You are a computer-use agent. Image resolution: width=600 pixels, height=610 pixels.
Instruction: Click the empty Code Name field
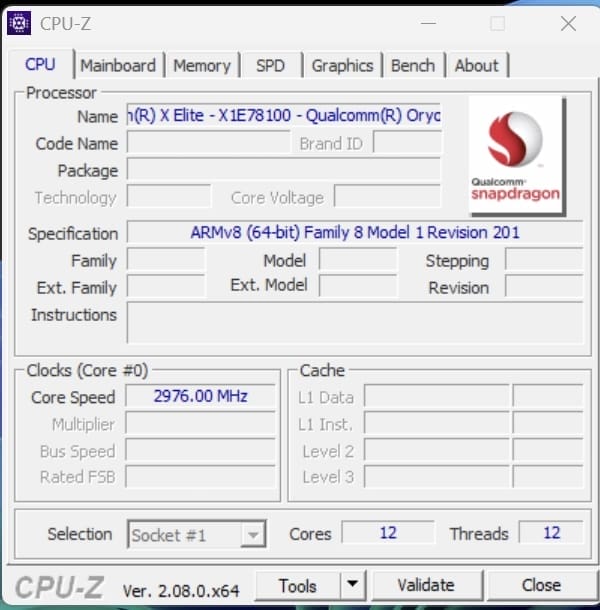[209, 142]
